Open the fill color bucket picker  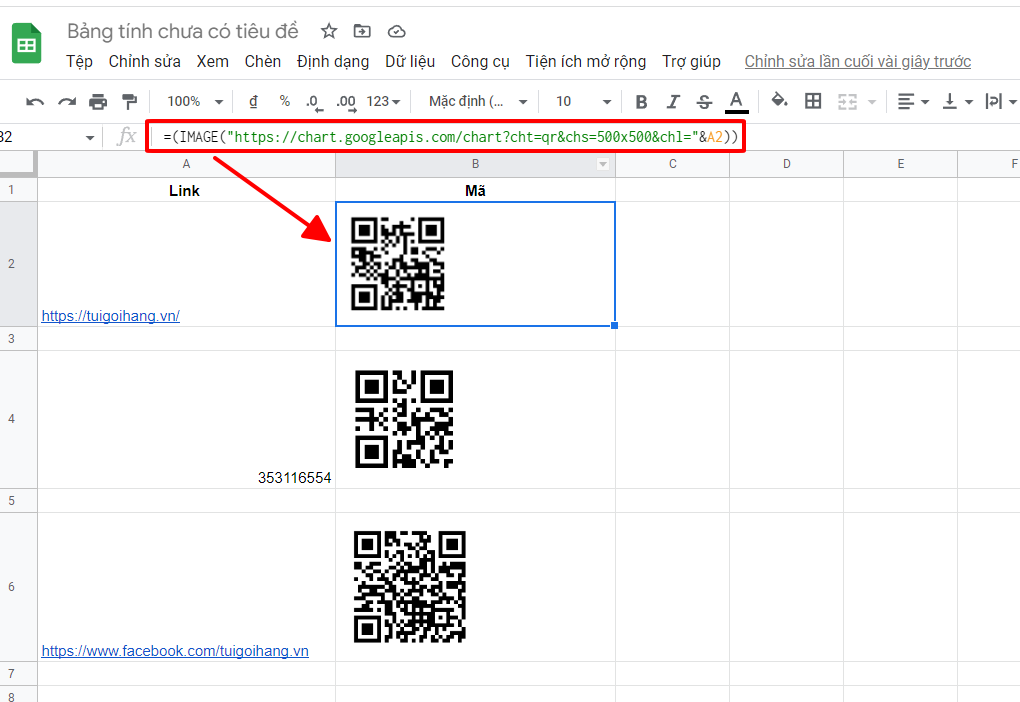(x=780, y=101)
